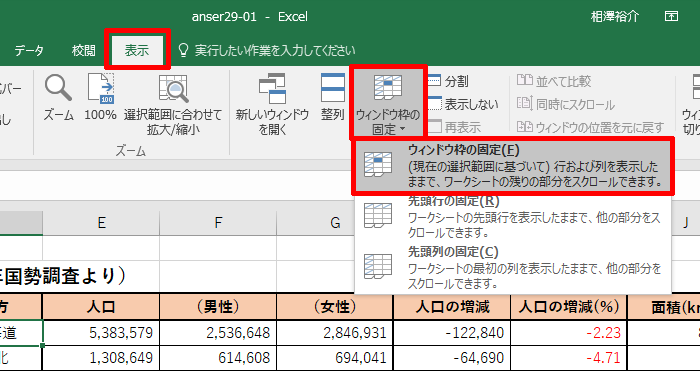Click the 人口の増減(%) header cell
This screenshot has width=700, height=371.
coord(569,307)
